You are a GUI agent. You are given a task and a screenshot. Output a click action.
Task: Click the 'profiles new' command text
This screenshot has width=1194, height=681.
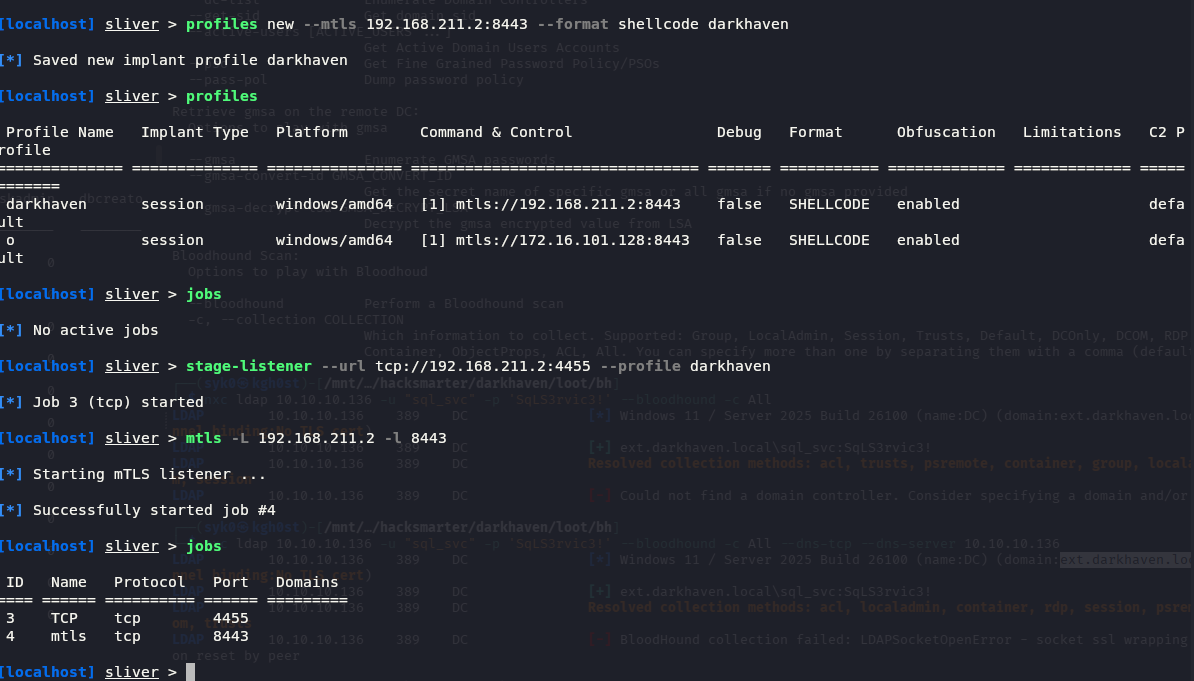pyautogui.click(x=240, y=24)
